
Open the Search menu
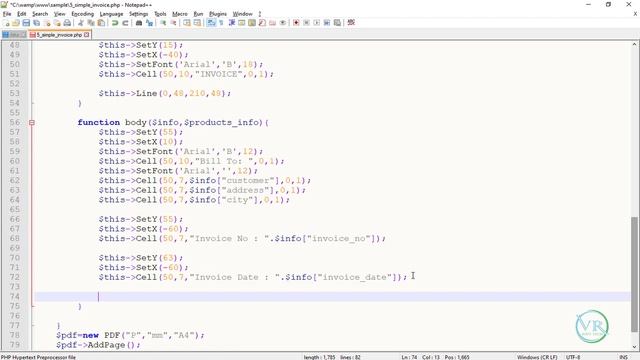coord(40,14)
